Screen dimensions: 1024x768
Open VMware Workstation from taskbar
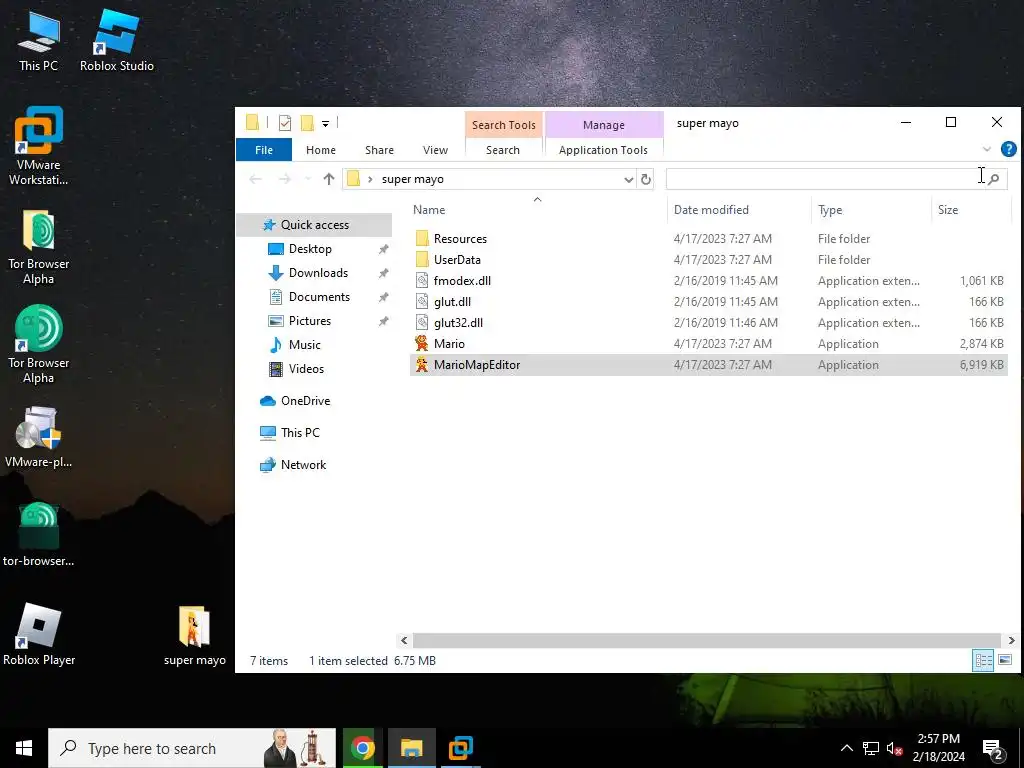point(460,748)
